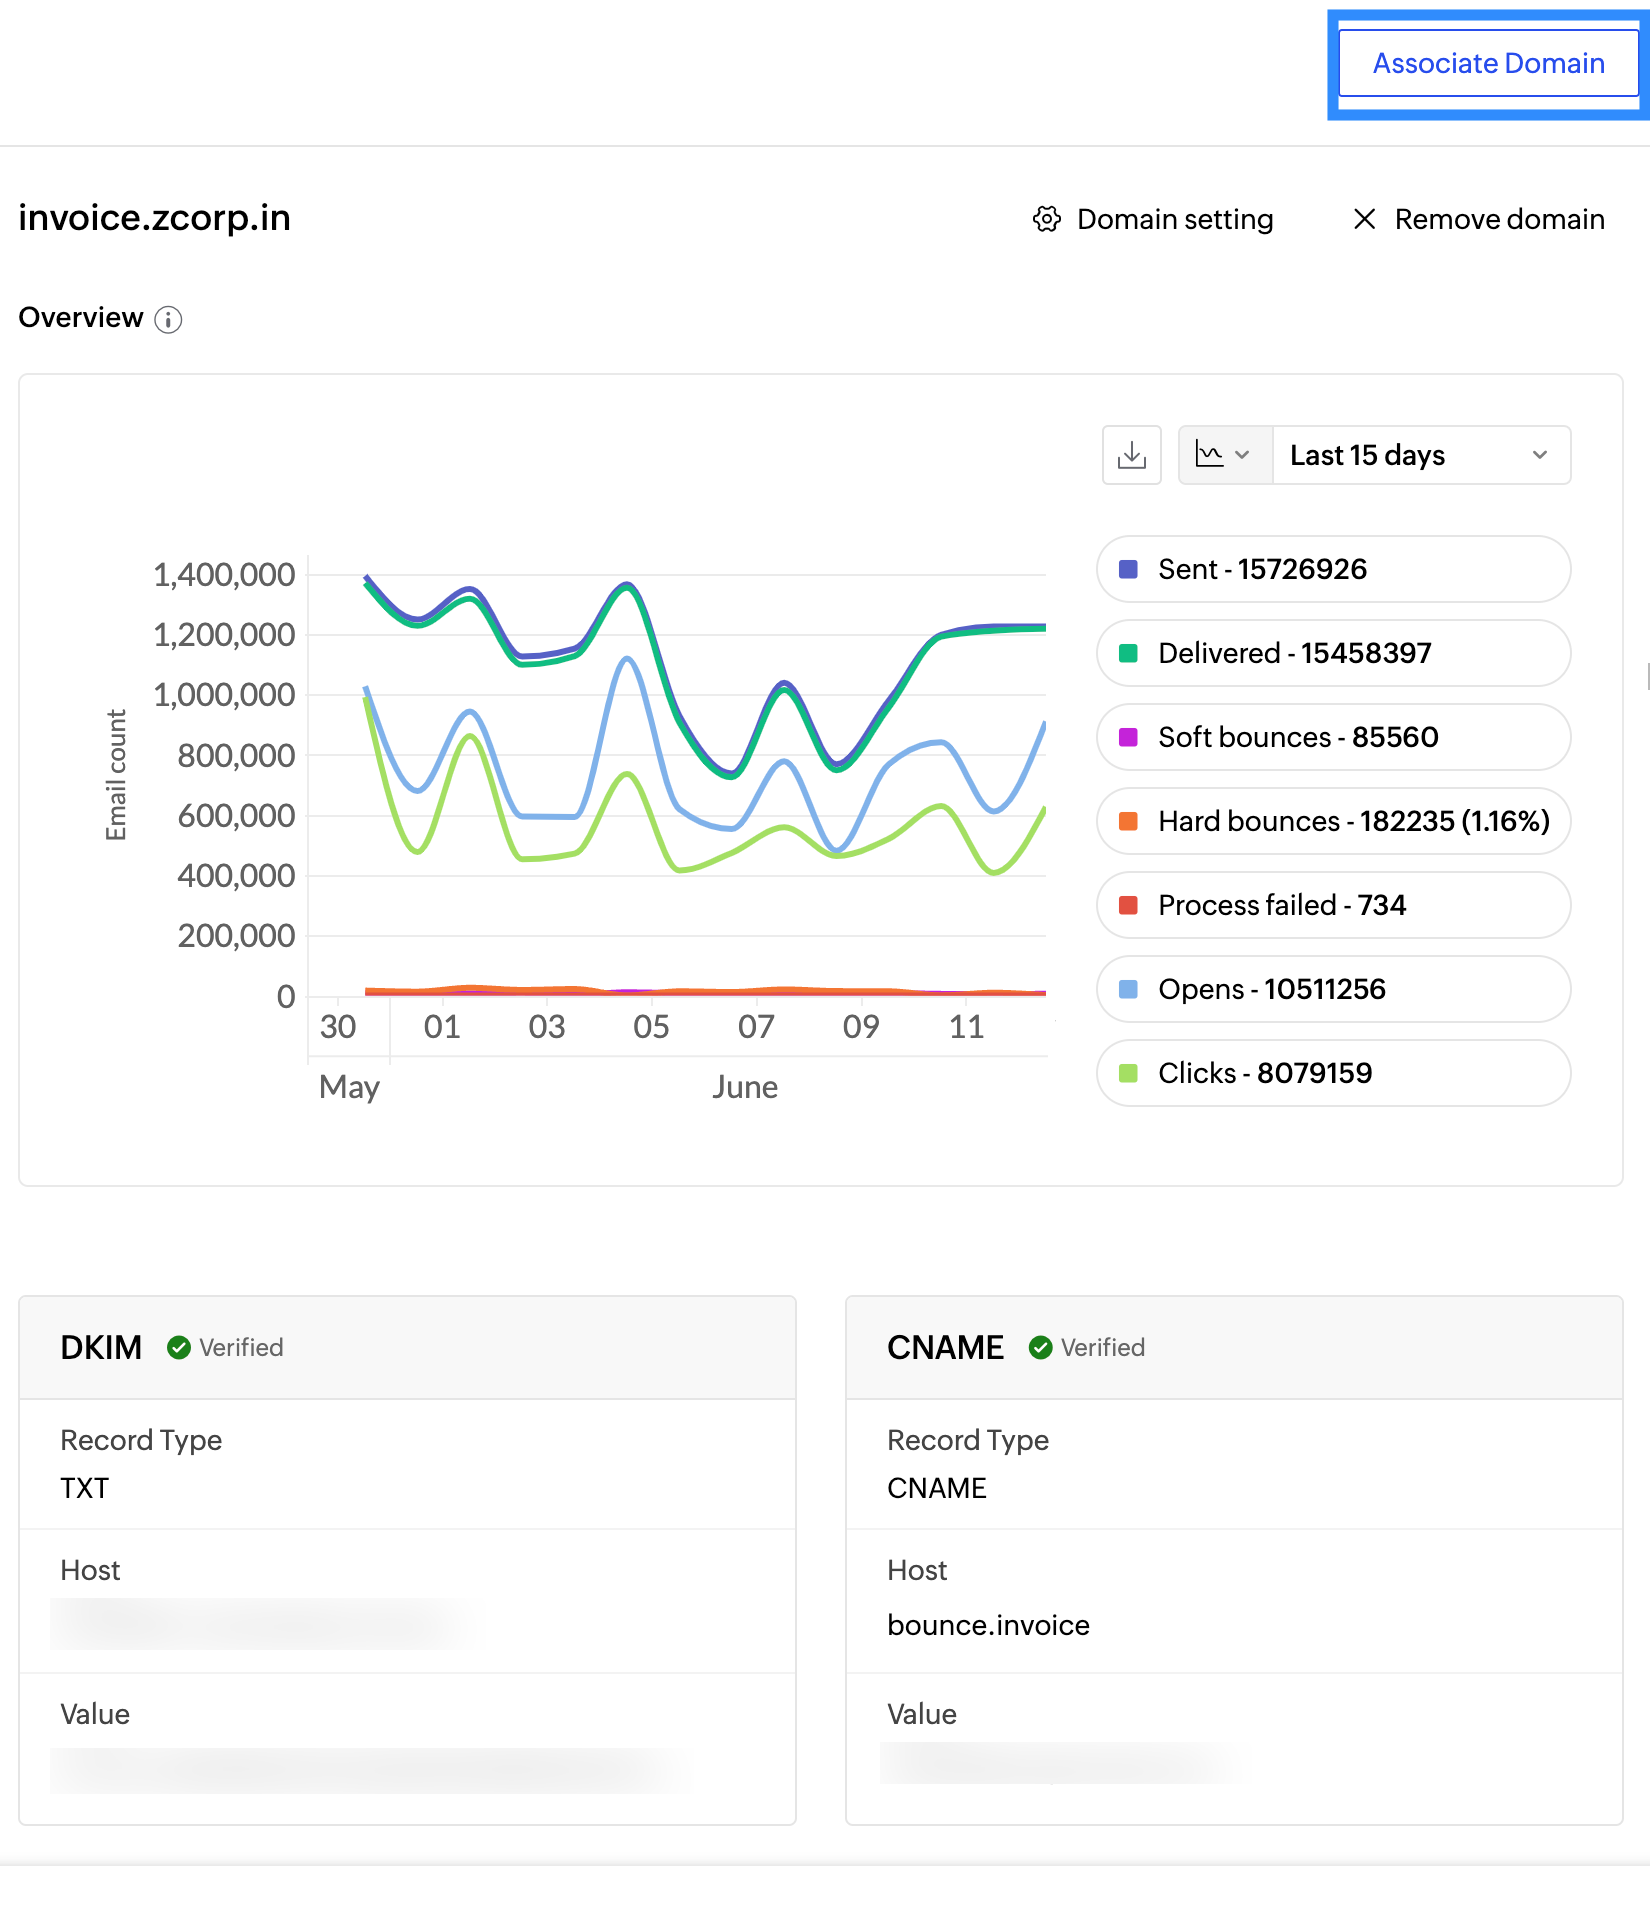Viewport: 1650px width, 1922px height.
Task: Toggle the Sent series legend
Action: [x=1332, y=570]
